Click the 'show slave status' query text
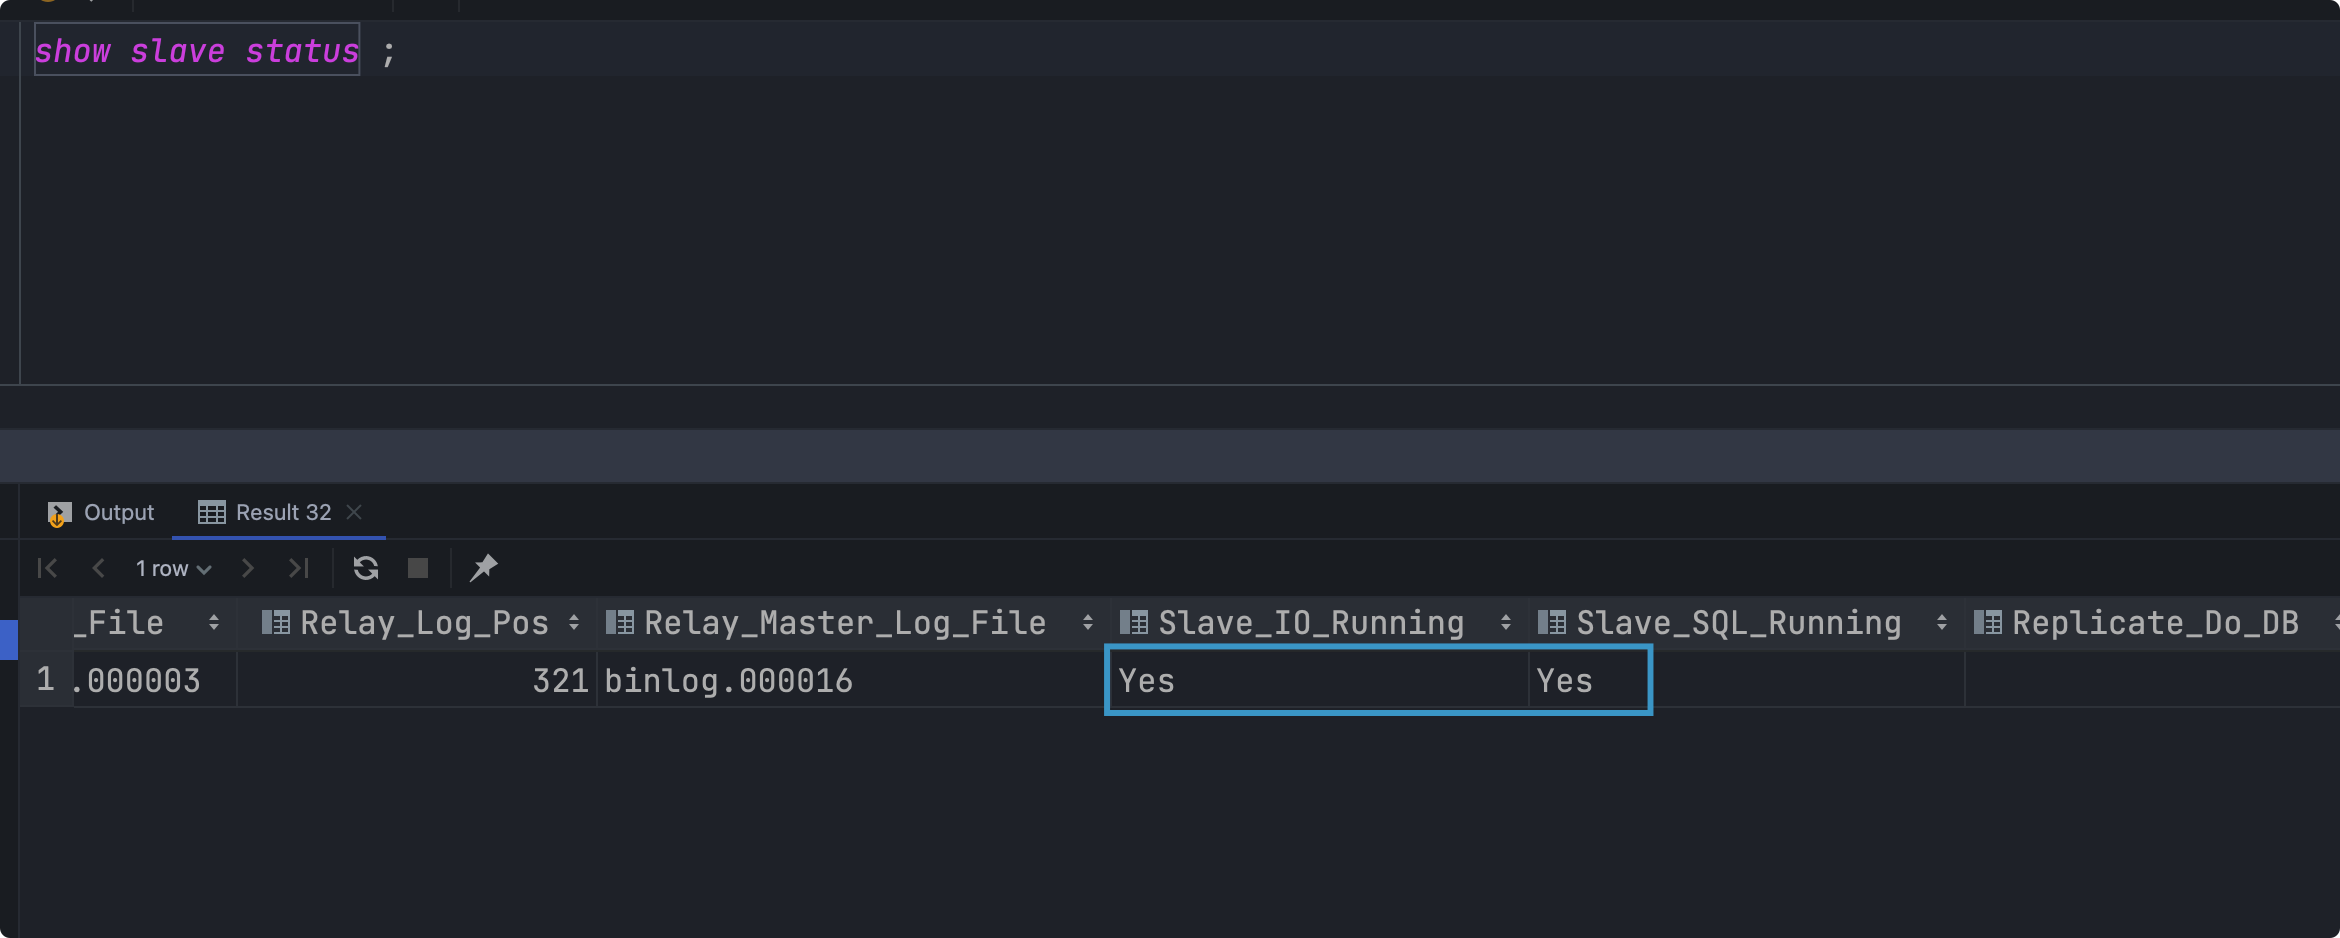 (196, 51)
